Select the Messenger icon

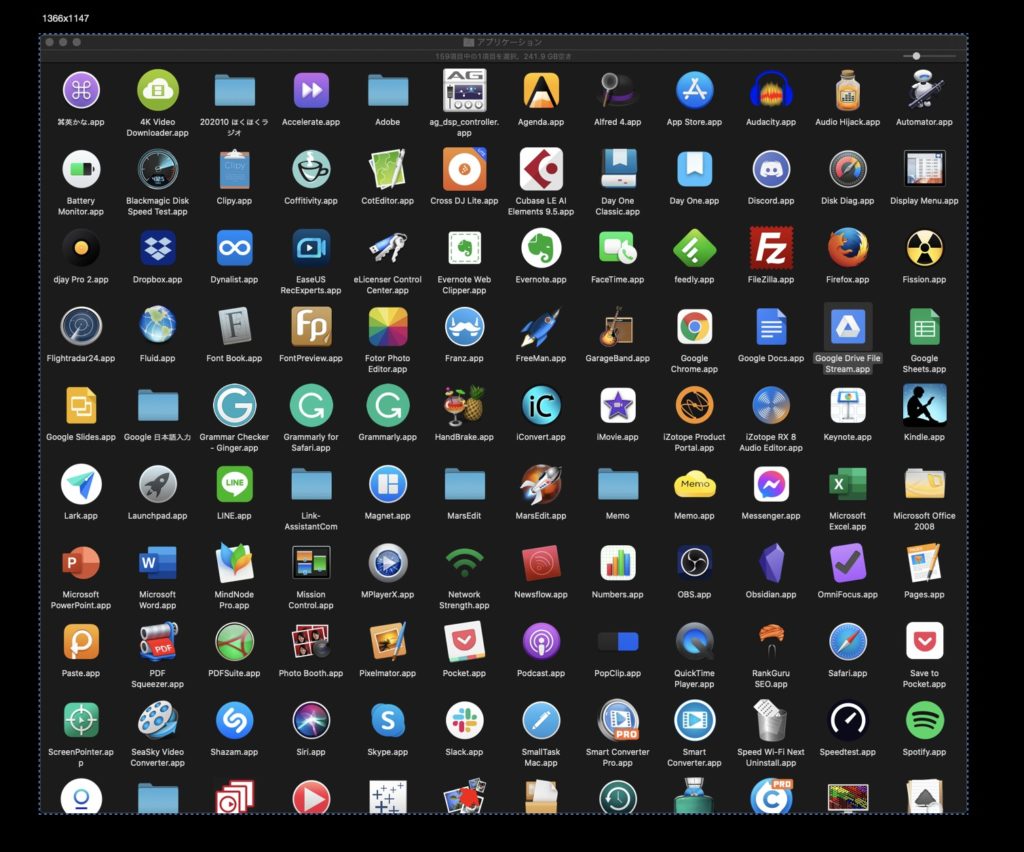(771, 484)
